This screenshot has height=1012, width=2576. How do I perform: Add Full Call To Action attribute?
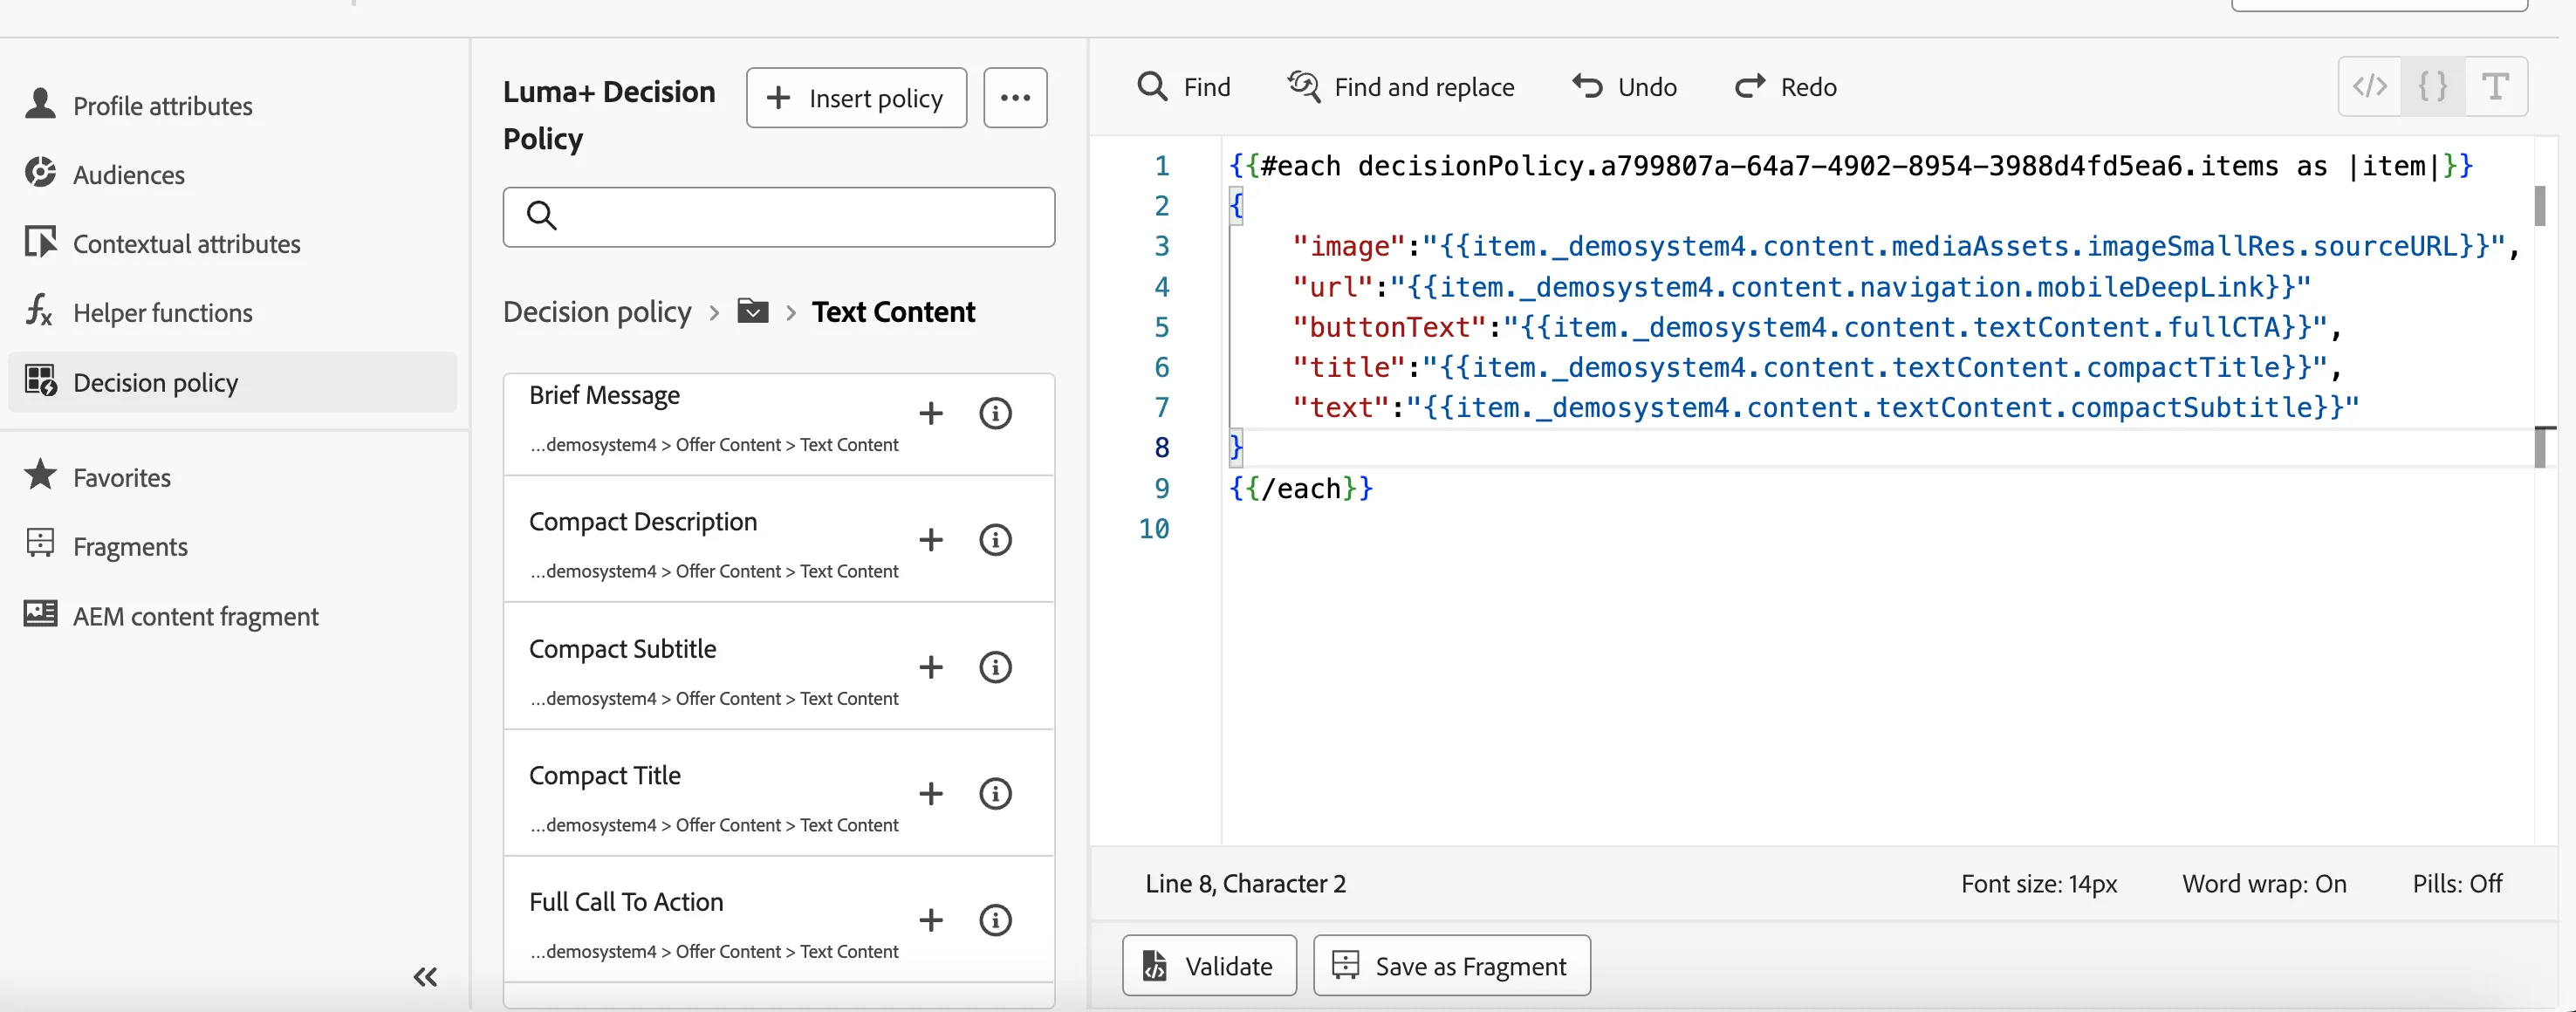[x=931, y=920]
